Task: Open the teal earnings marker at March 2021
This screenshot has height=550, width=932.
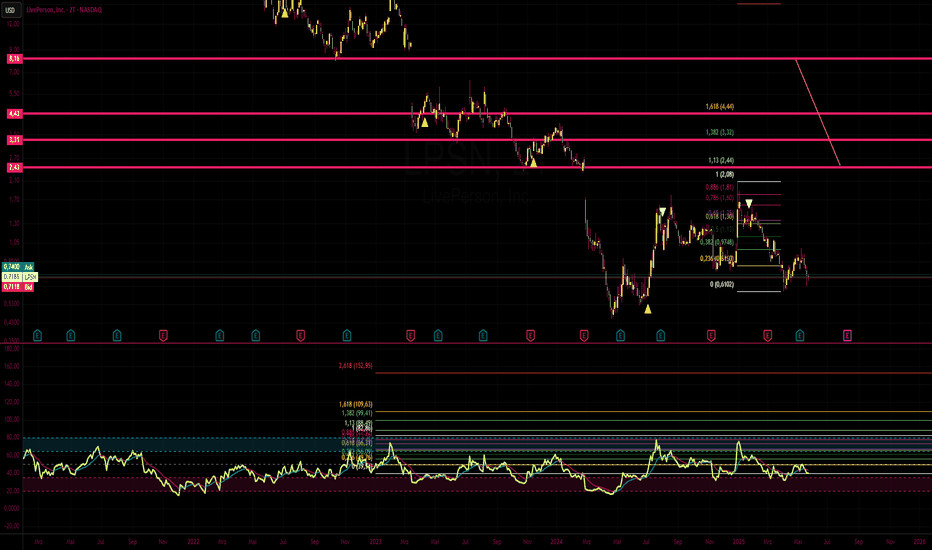Action: (37, 336)
